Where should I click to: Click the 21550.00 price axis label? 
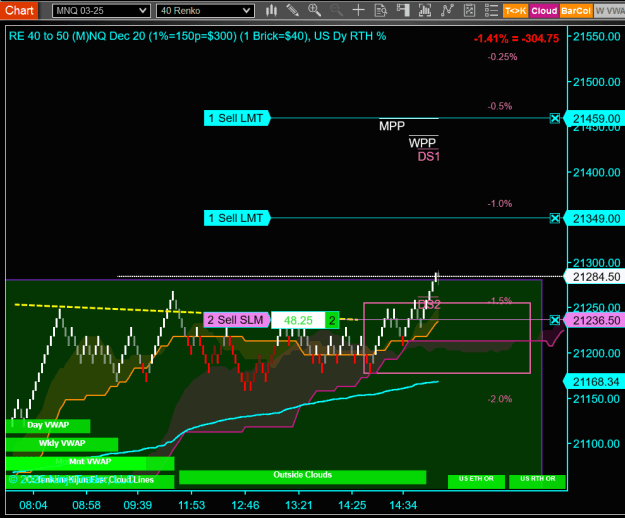[x=596, y=37]
